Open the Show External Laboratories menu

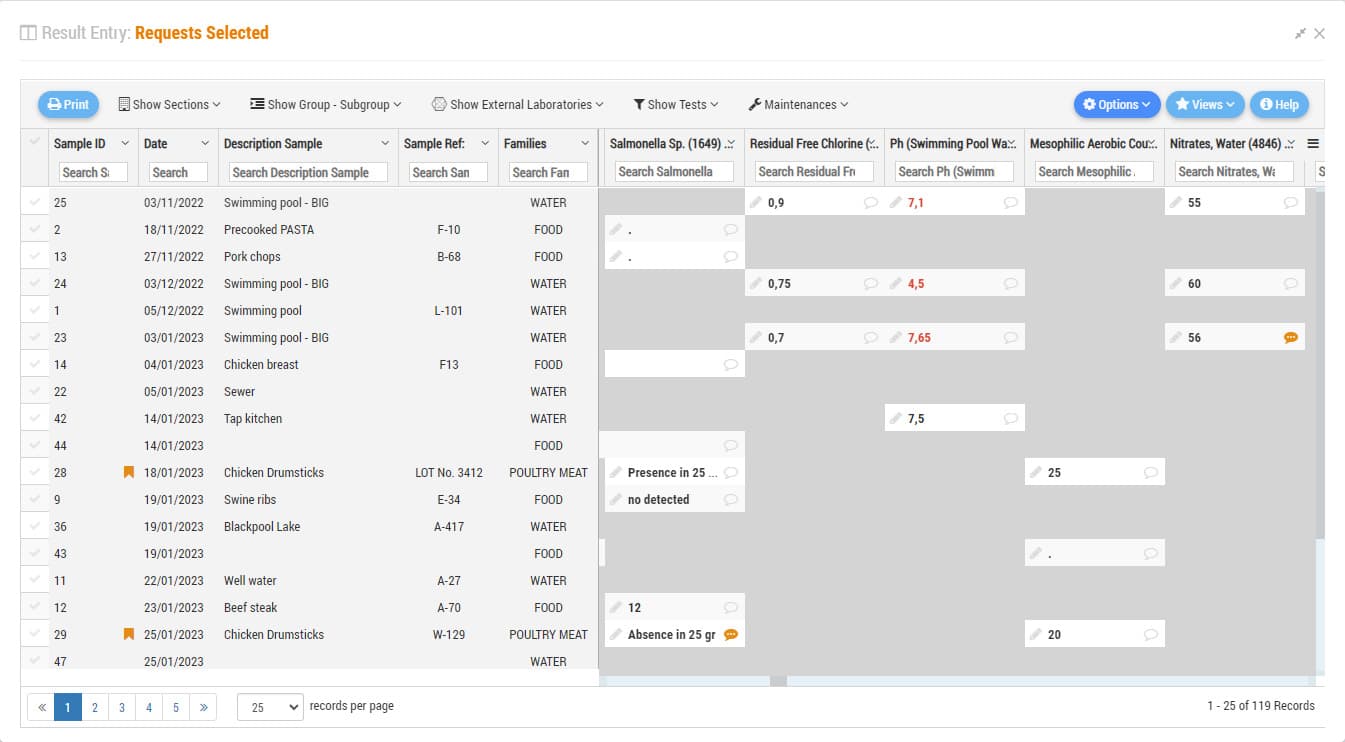517,104
